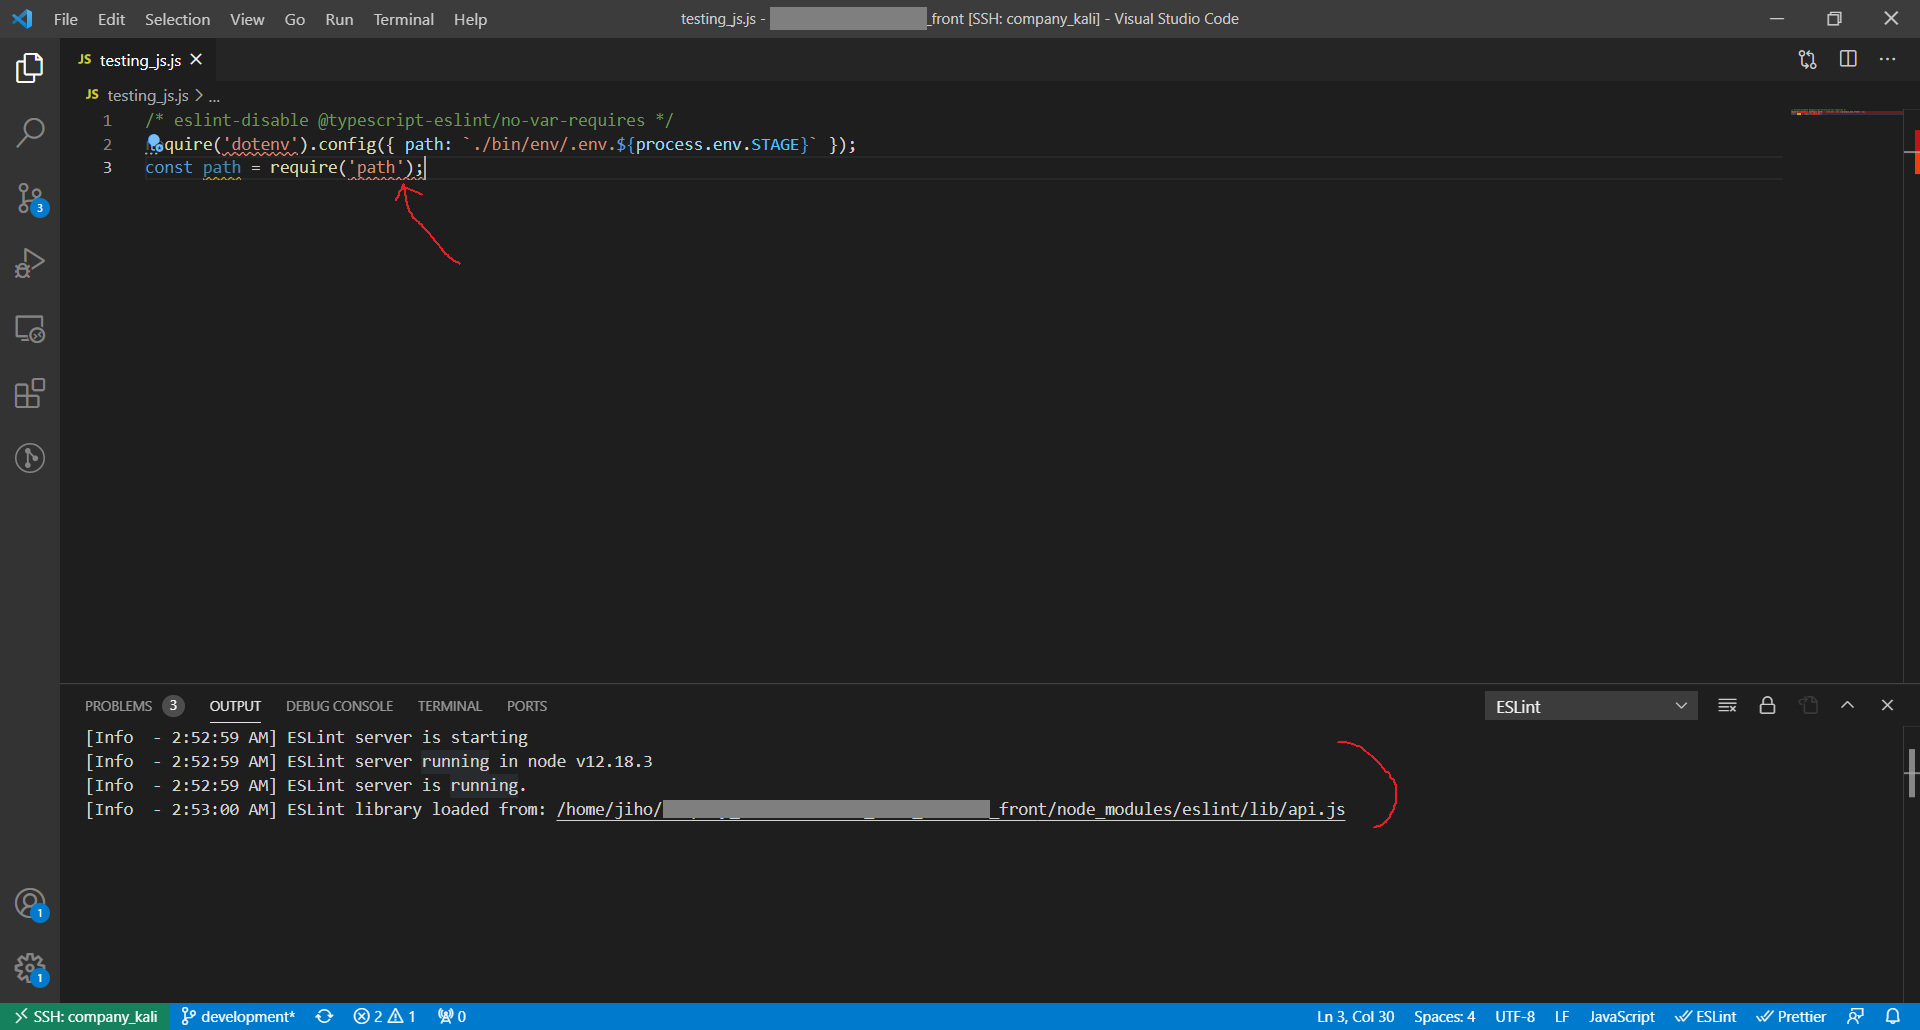
Task: Open the Extensions view
Action: click(x=31, y=393)
